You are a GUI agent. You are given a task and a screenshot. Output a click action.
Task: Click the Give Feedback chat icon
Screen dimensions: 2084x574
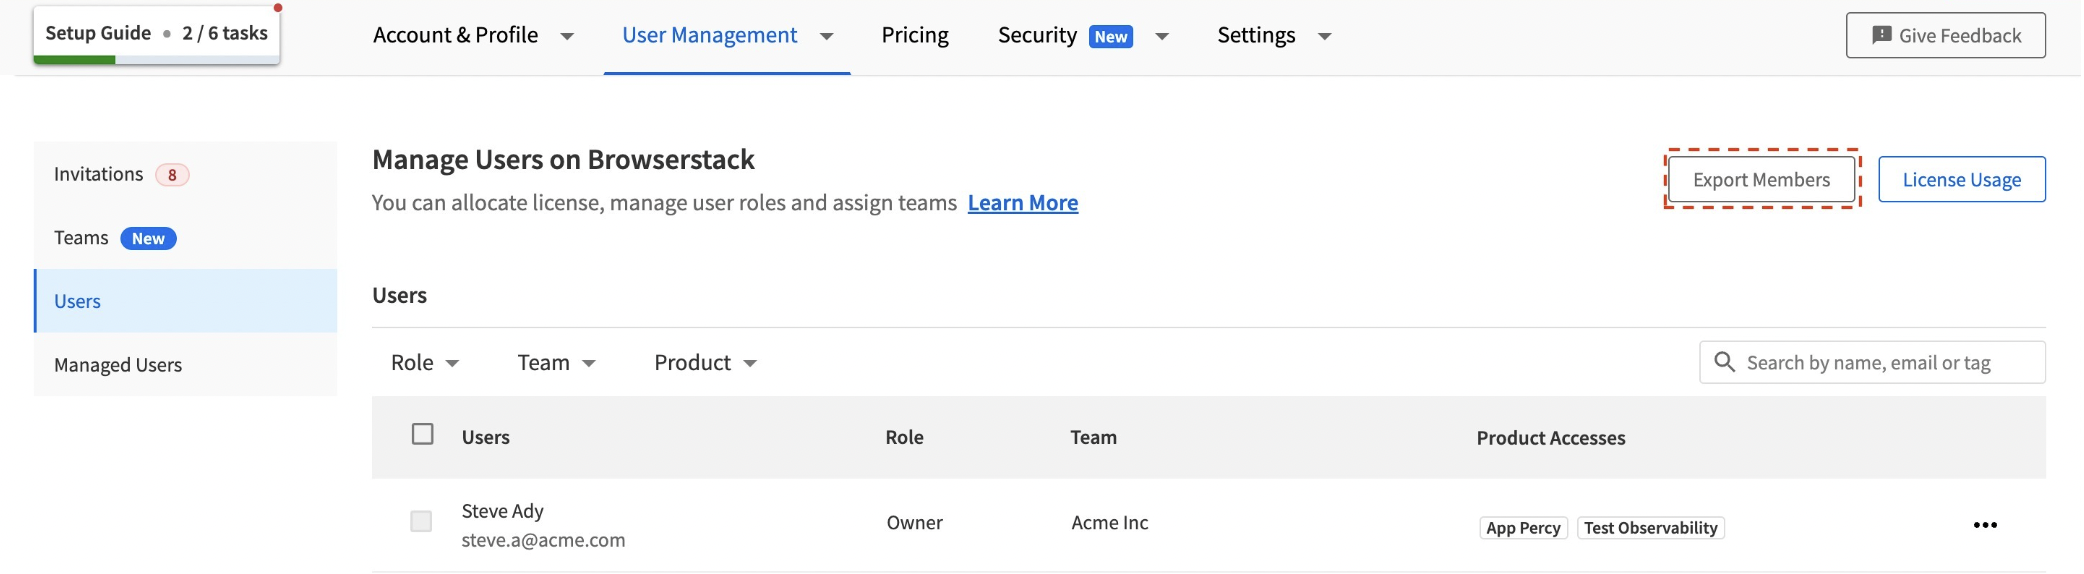tap(1881, 35)
